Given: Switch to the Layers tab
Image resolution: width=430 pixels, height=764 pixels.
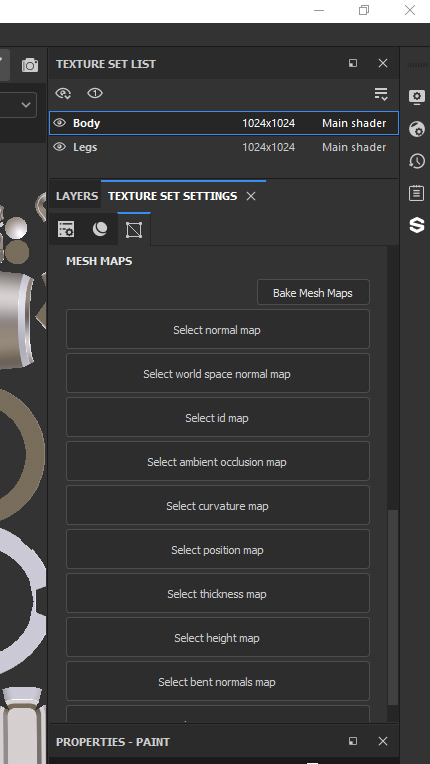Looking at the screenshot, I should point(77,196).
